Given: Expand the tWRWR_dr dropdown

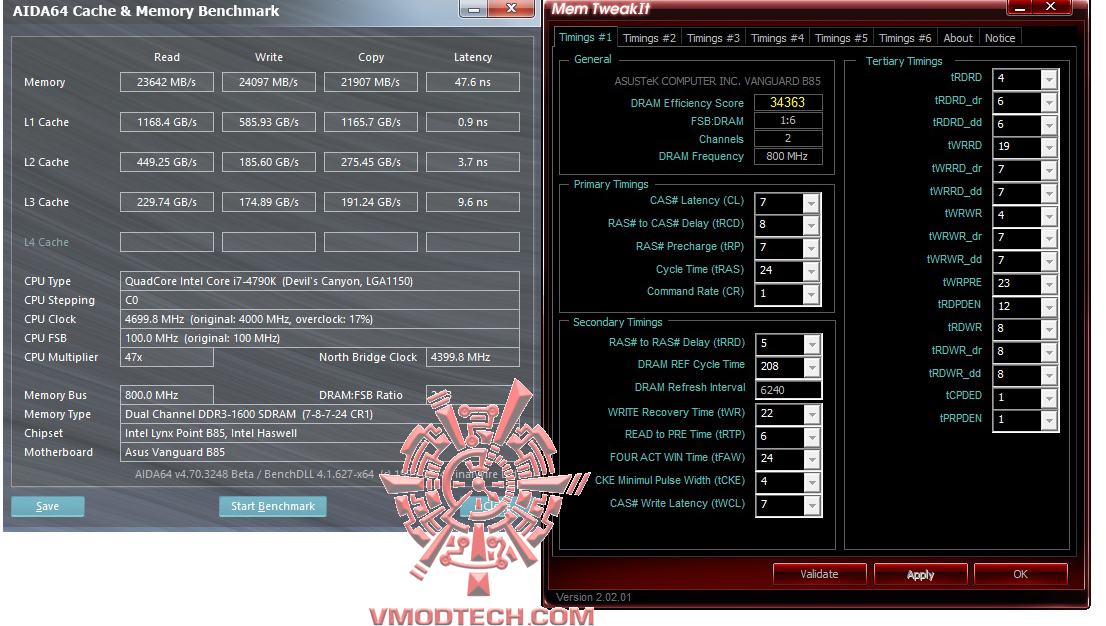Looking at the screenshot, I should 1050,239.
